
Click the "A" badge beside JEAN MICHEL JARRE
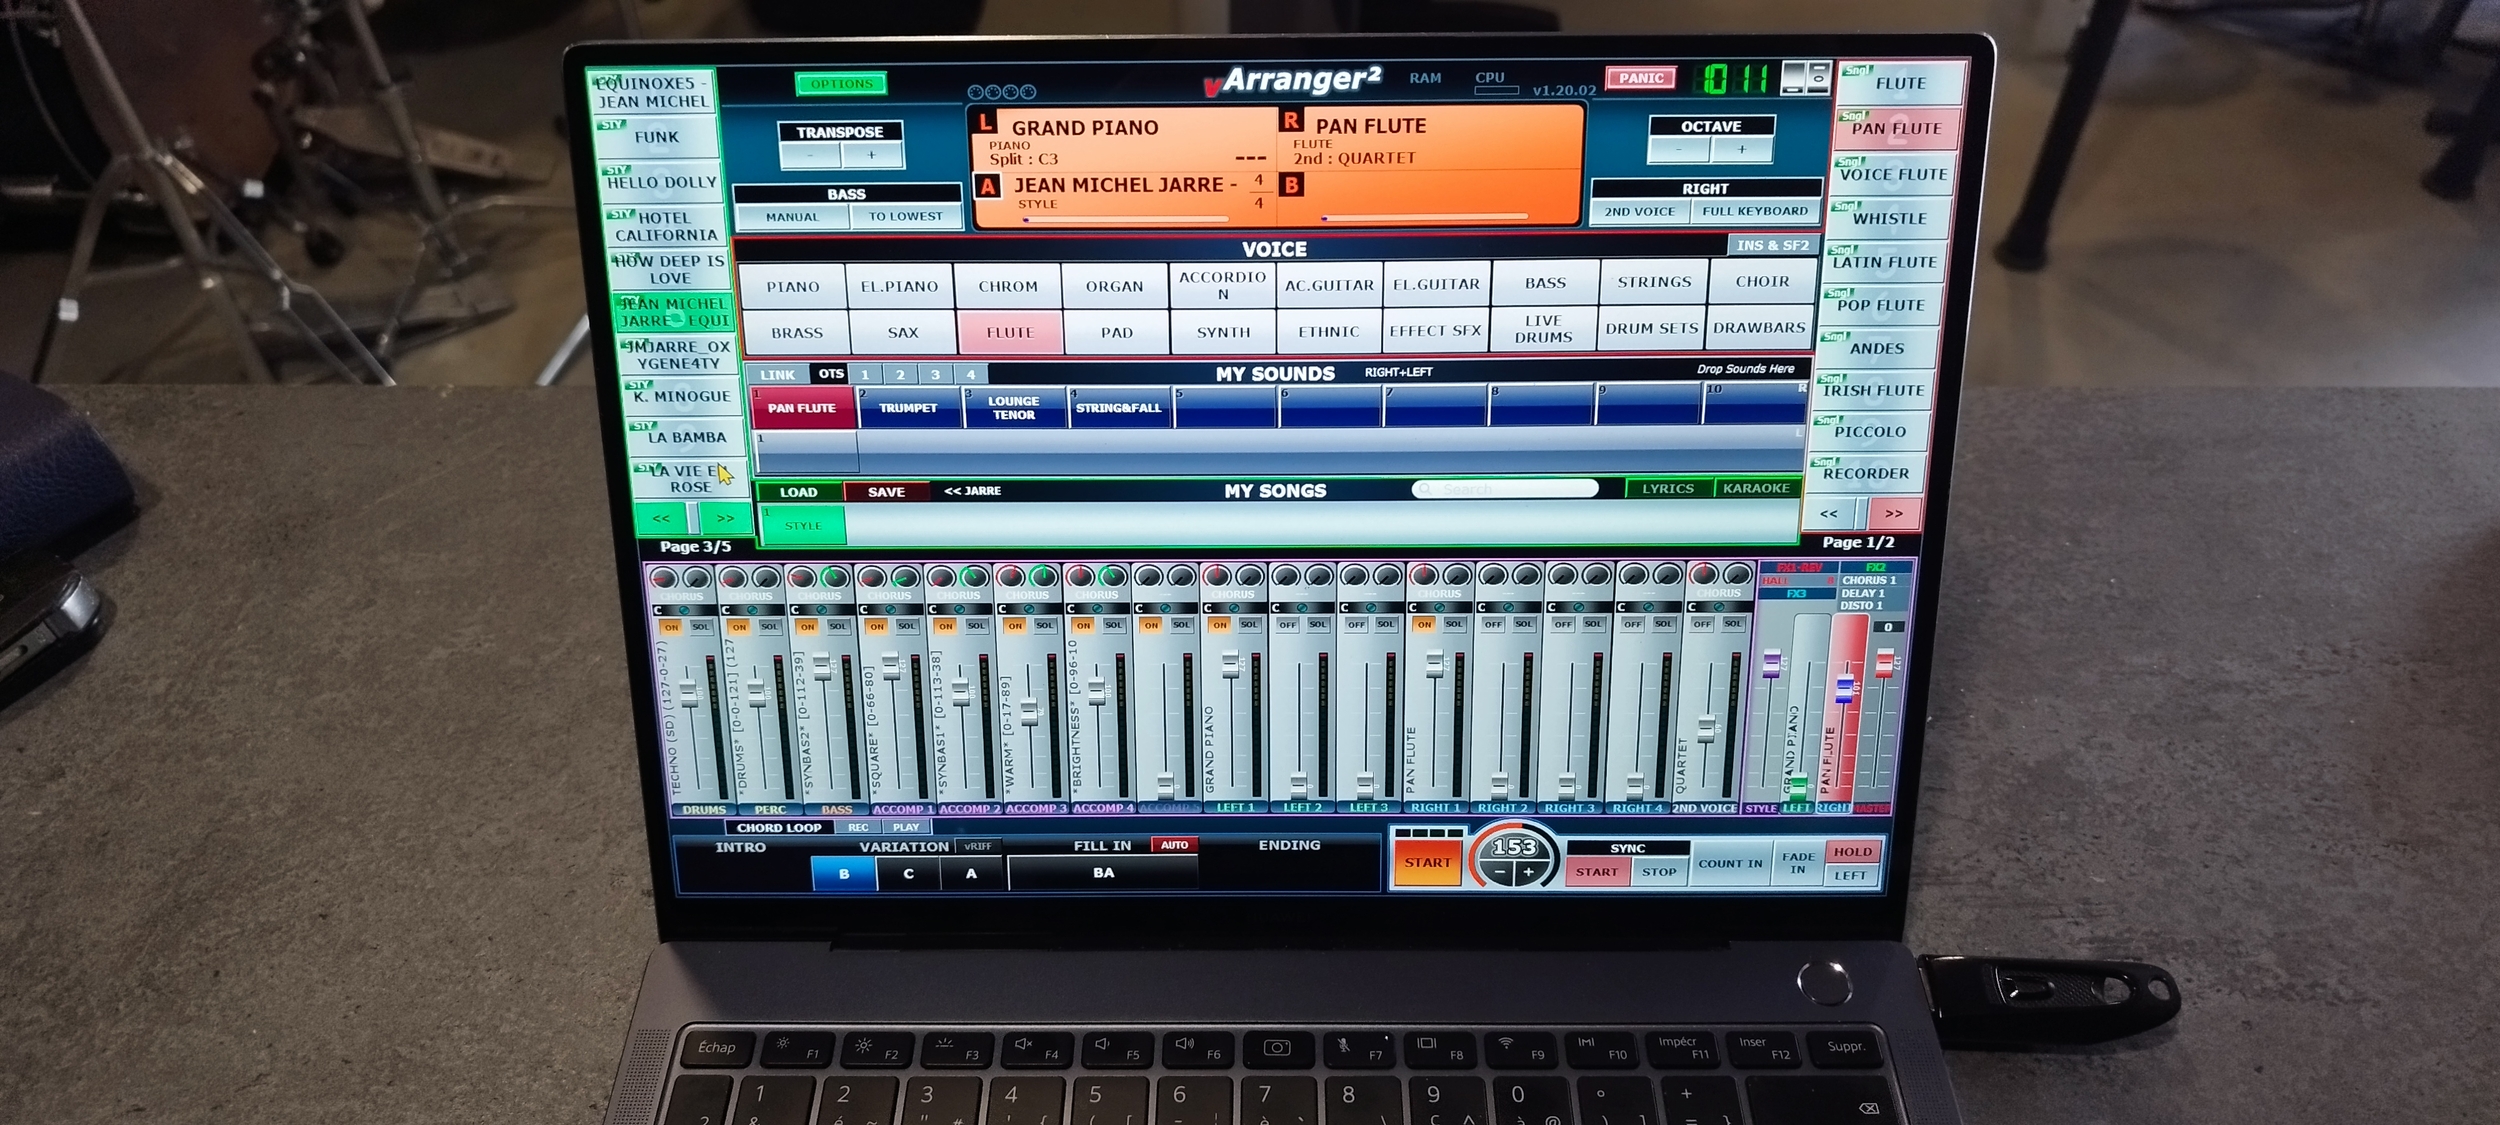(988, 186)
